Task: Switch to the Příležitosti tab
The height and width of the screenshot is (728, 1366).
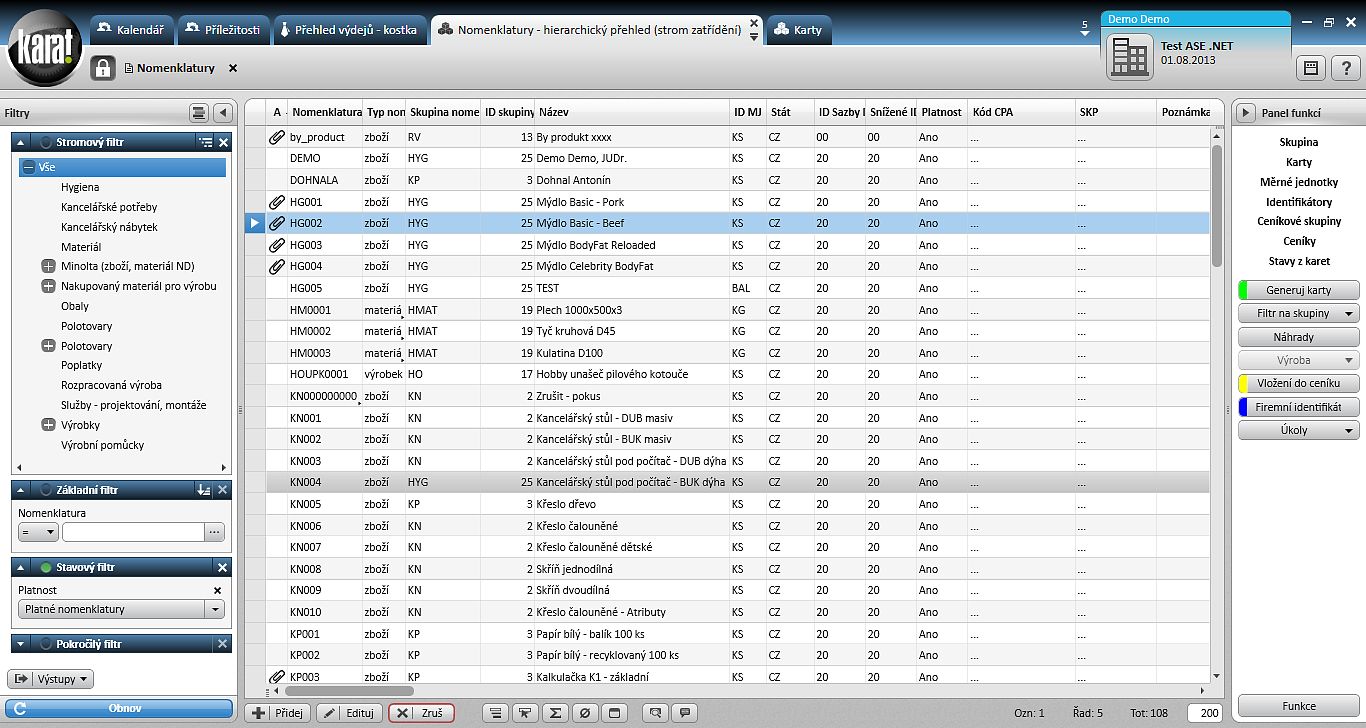Action: 223,30
